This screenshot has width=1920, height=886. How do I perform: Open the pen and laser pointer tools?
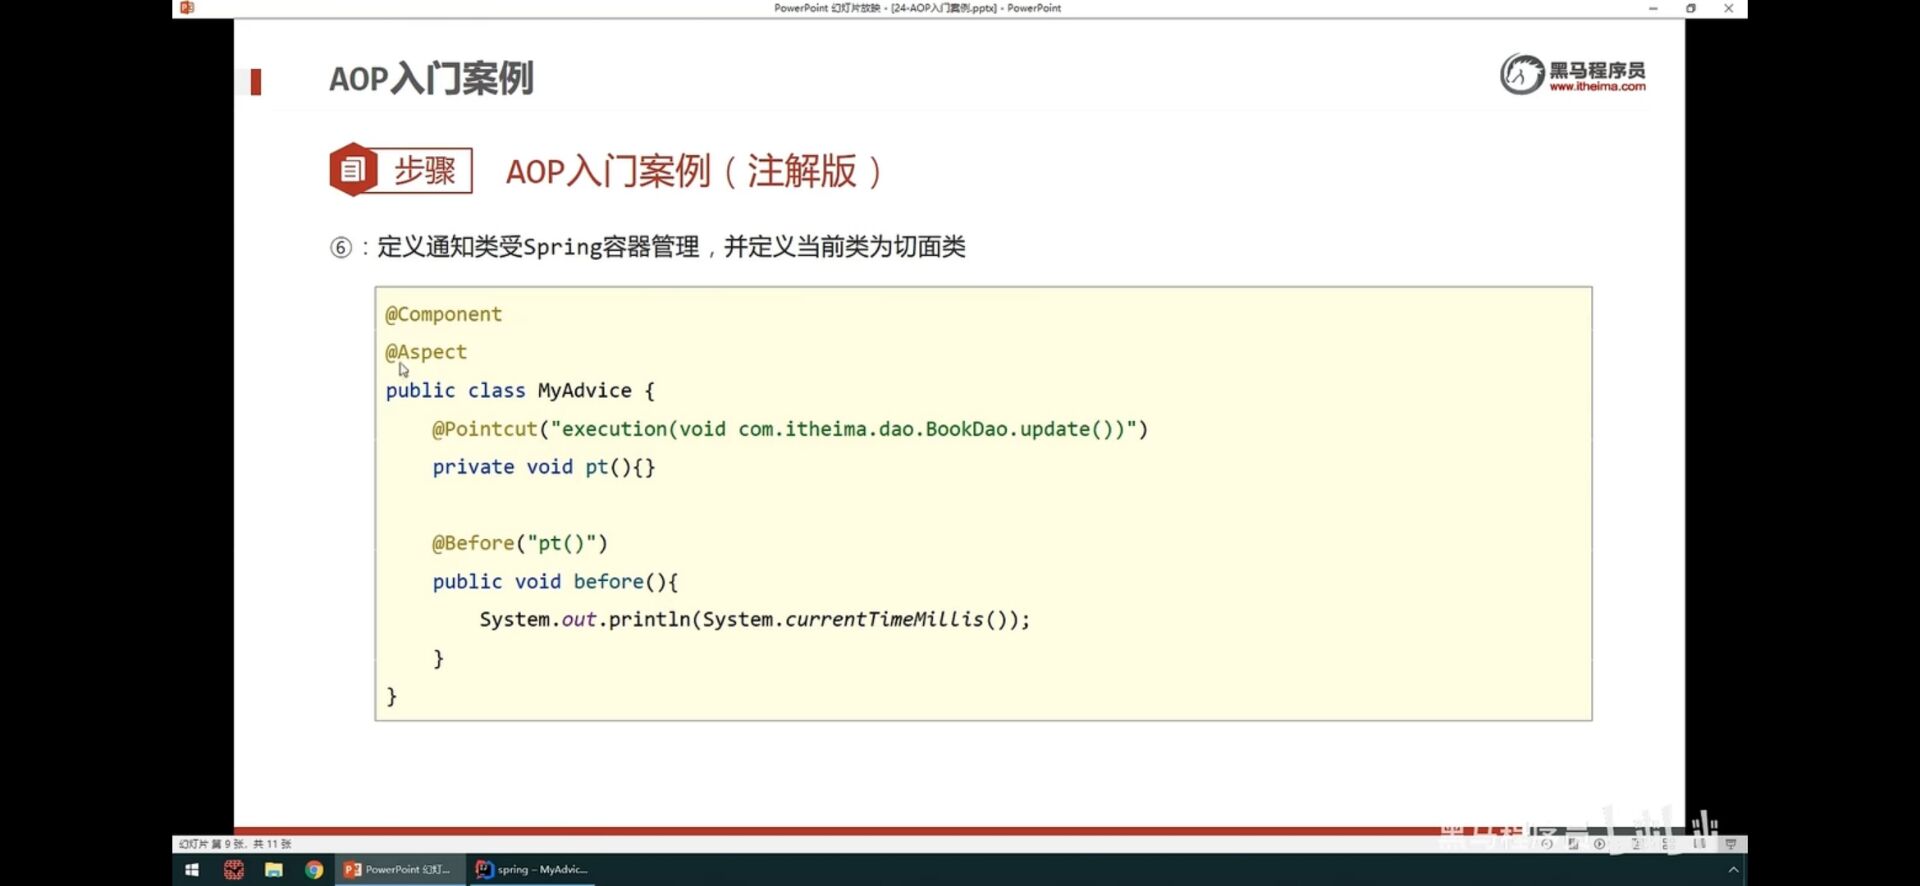coord(1573,844)
